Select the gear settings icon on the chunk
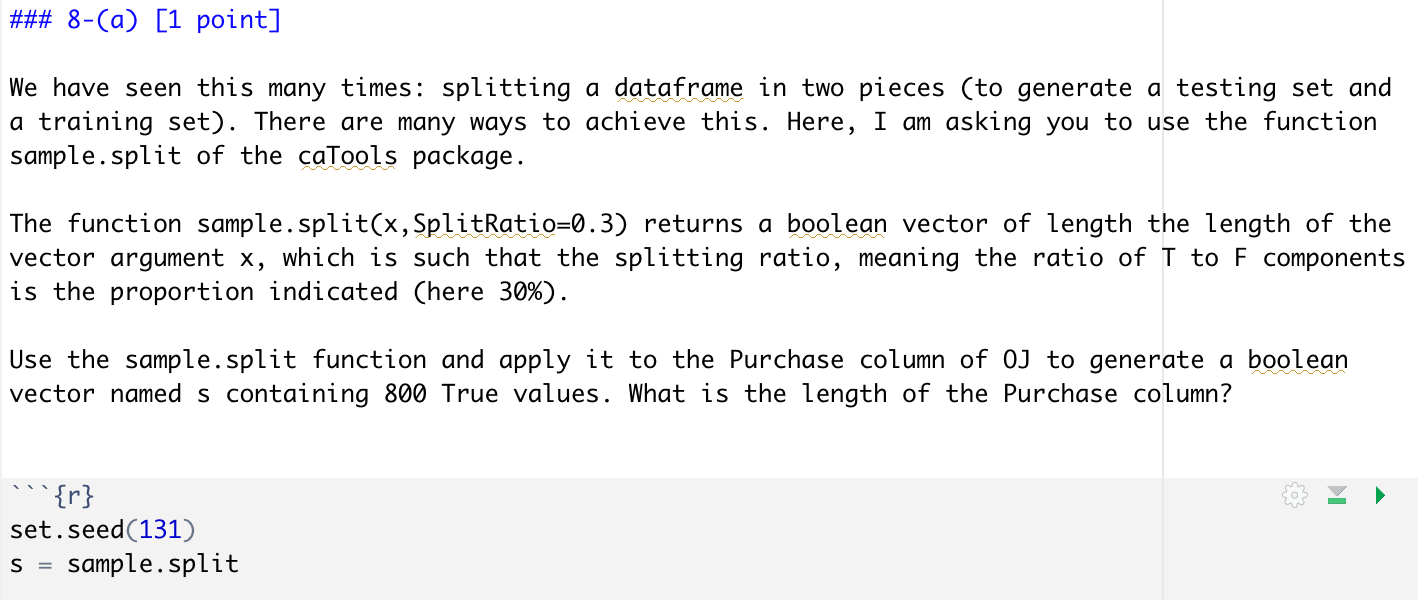 tap(1294, 494)
